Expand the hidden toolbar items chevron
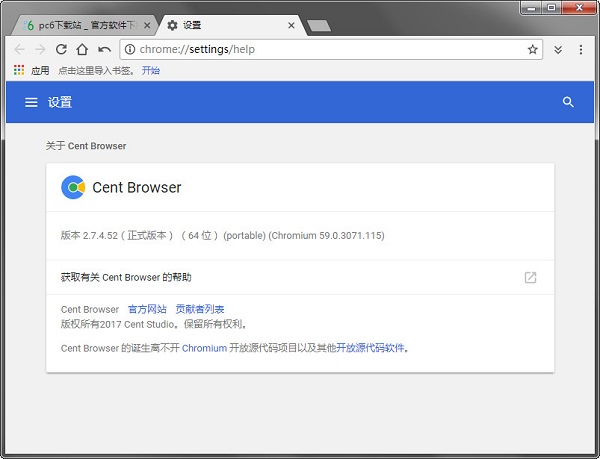600x459 pixels. click(558, 49)
